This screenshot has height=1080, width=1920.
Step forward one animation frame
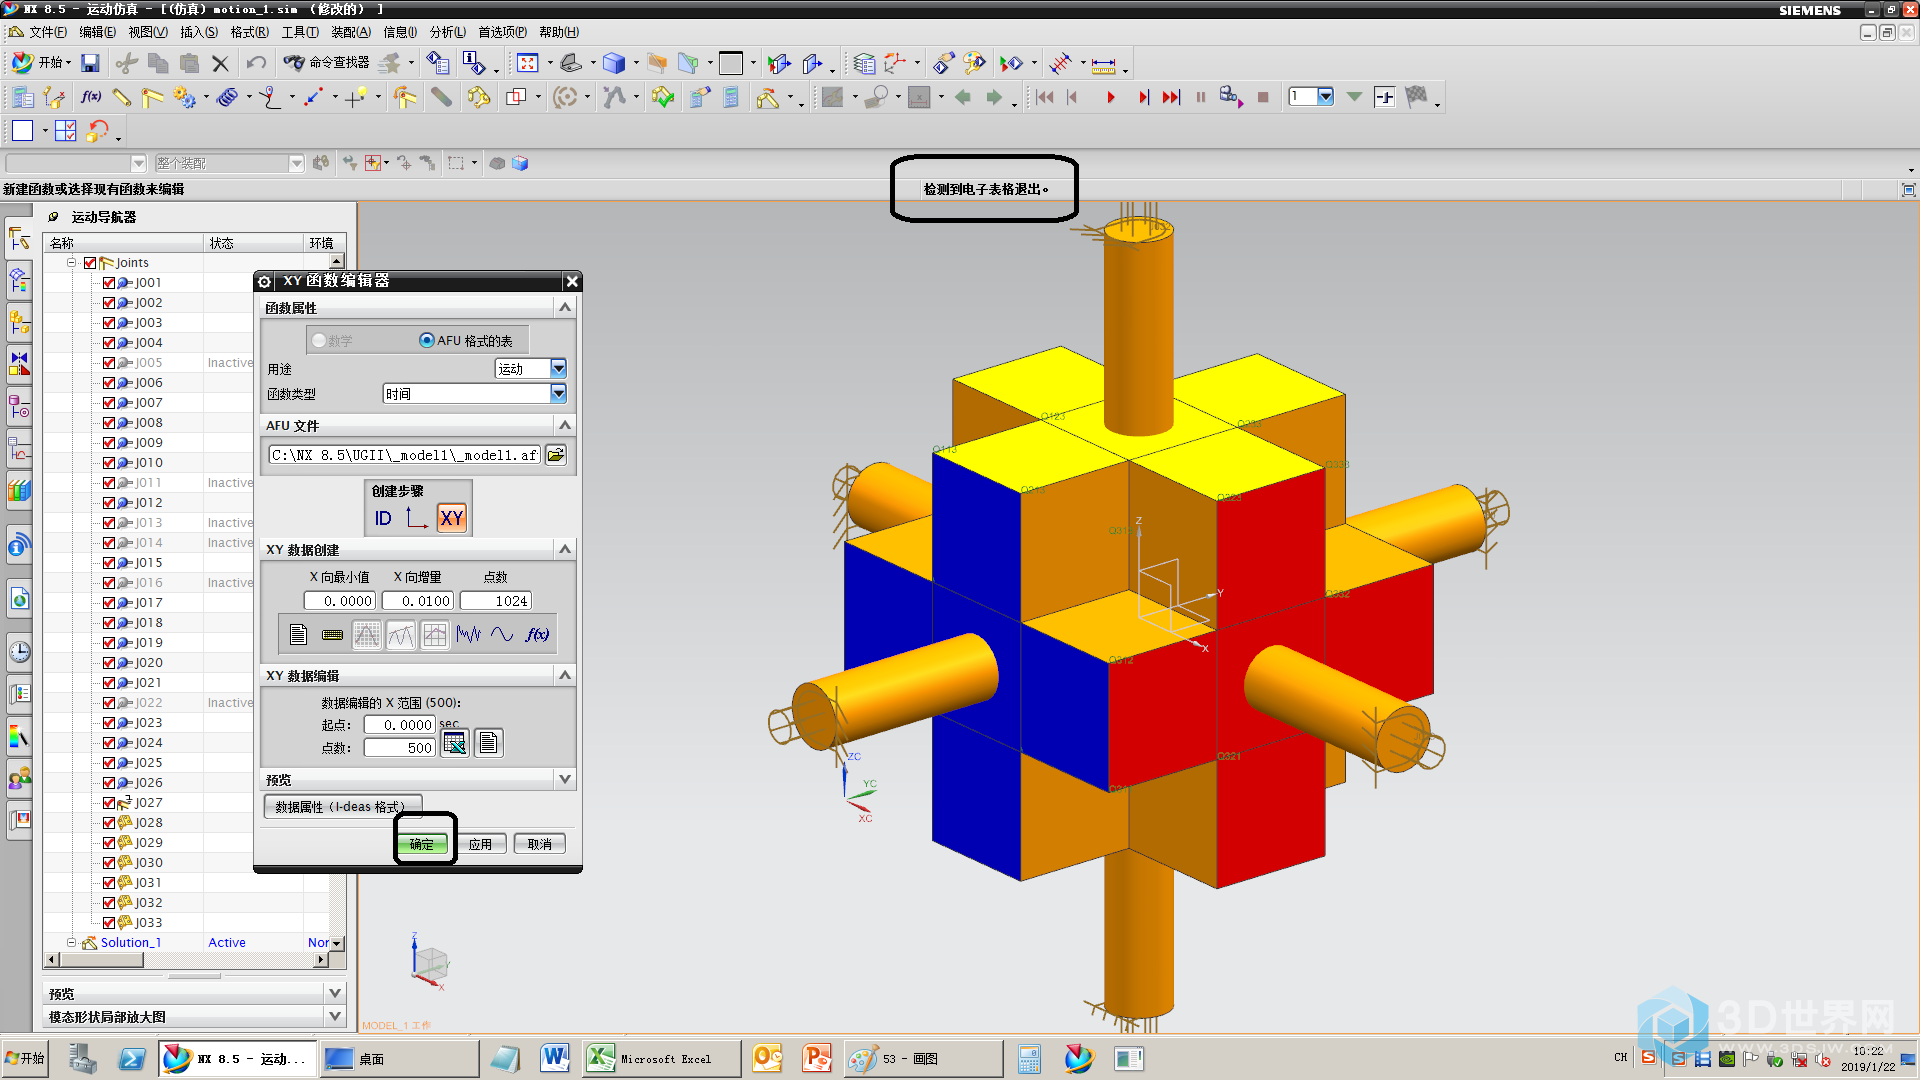tap(1143, 97)
